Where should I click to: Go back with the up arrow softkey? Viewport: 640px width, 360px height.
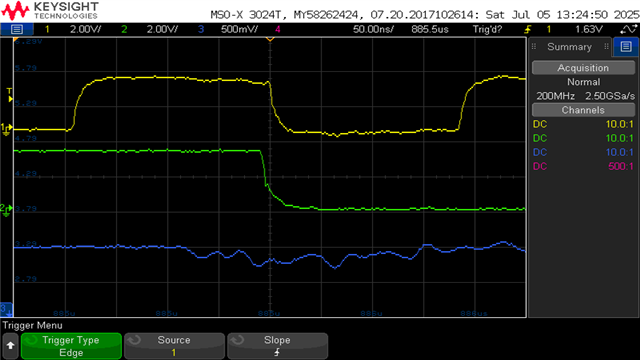10,346
